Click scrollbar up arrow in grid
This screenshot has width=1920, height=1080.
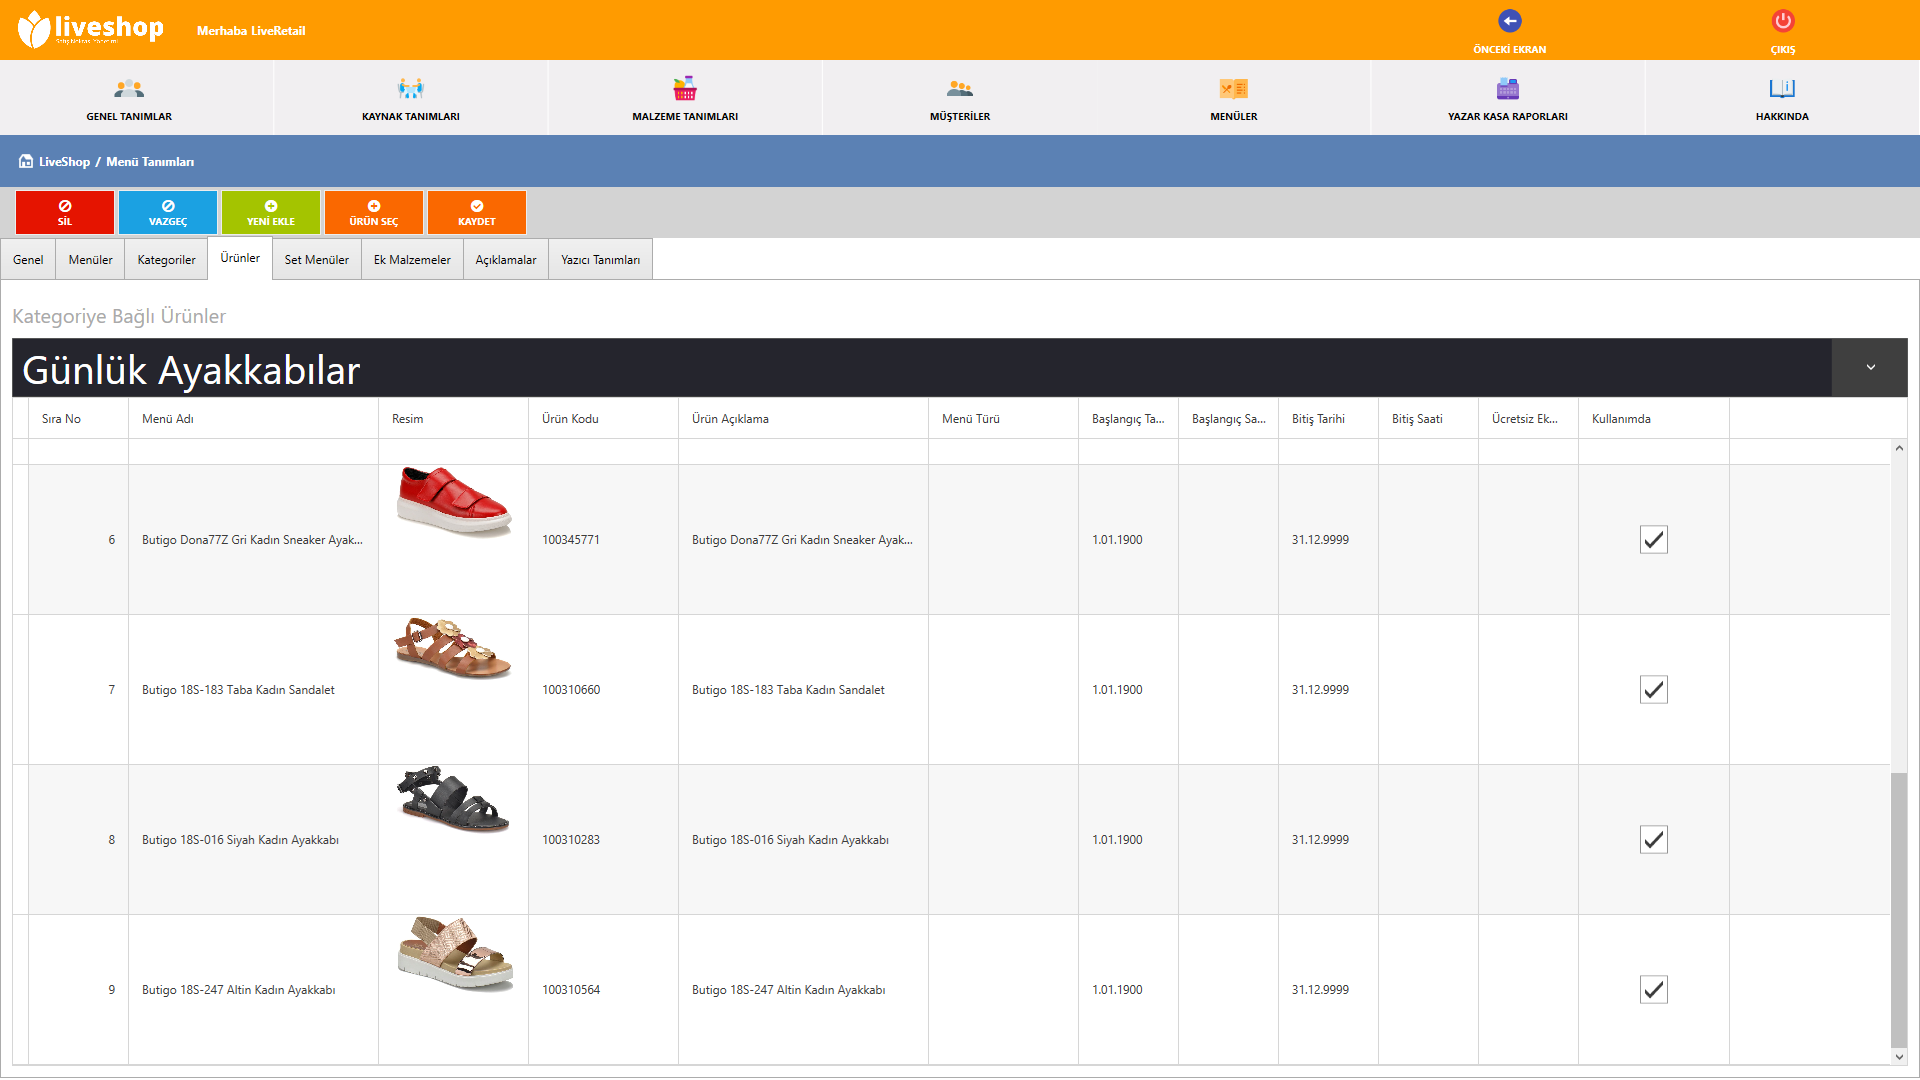coord(1899,448)
